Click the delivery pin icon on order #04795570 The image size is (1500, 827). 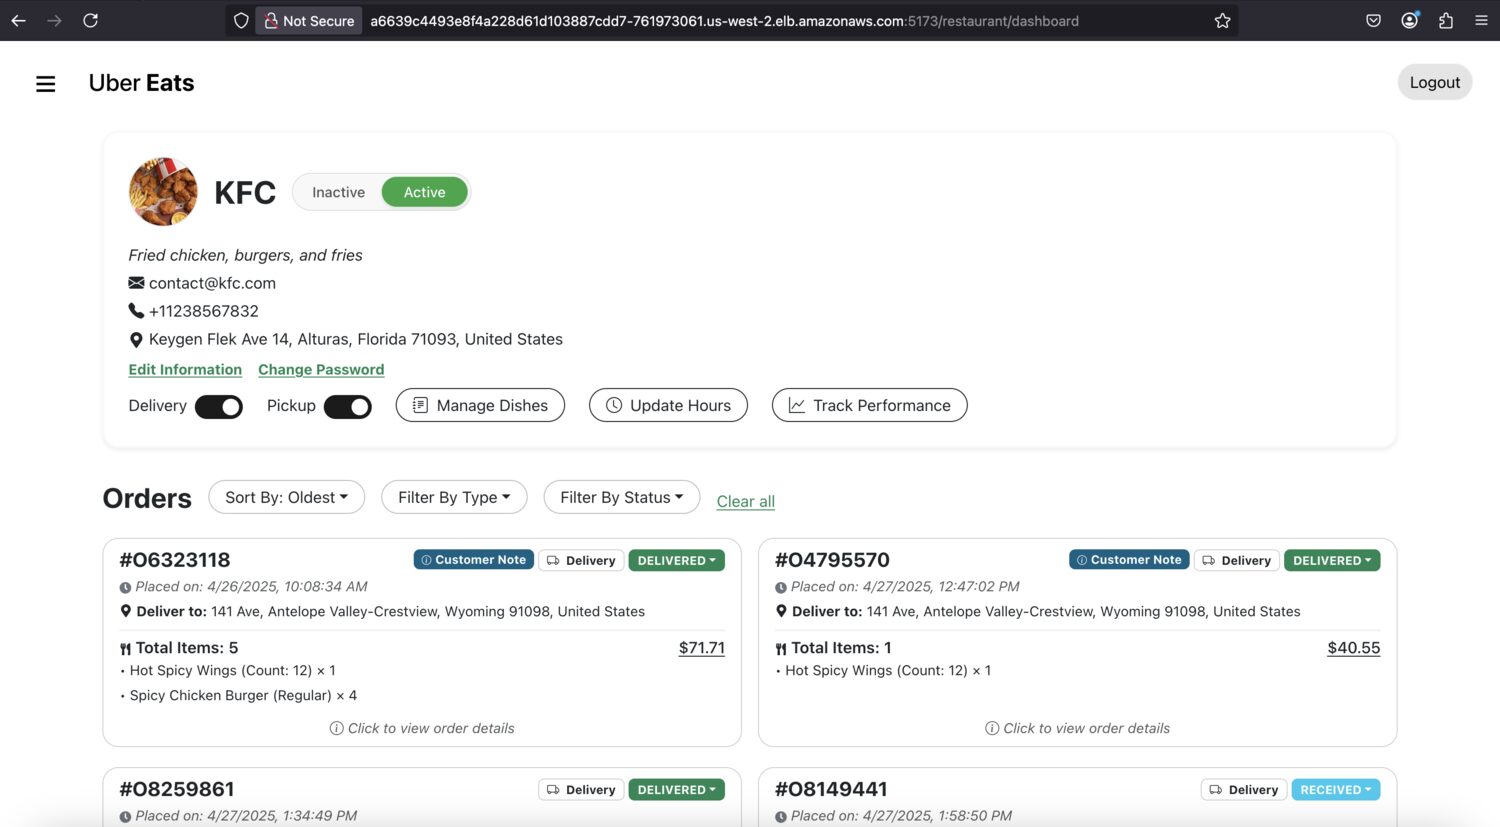tap(782, 611)
